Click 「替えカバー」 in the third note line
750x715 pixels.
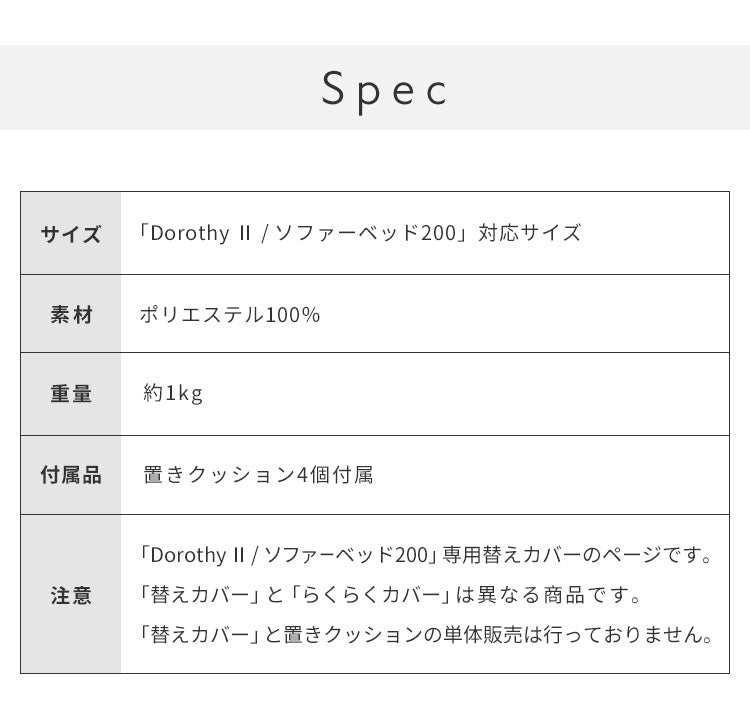tap(202, 635)
